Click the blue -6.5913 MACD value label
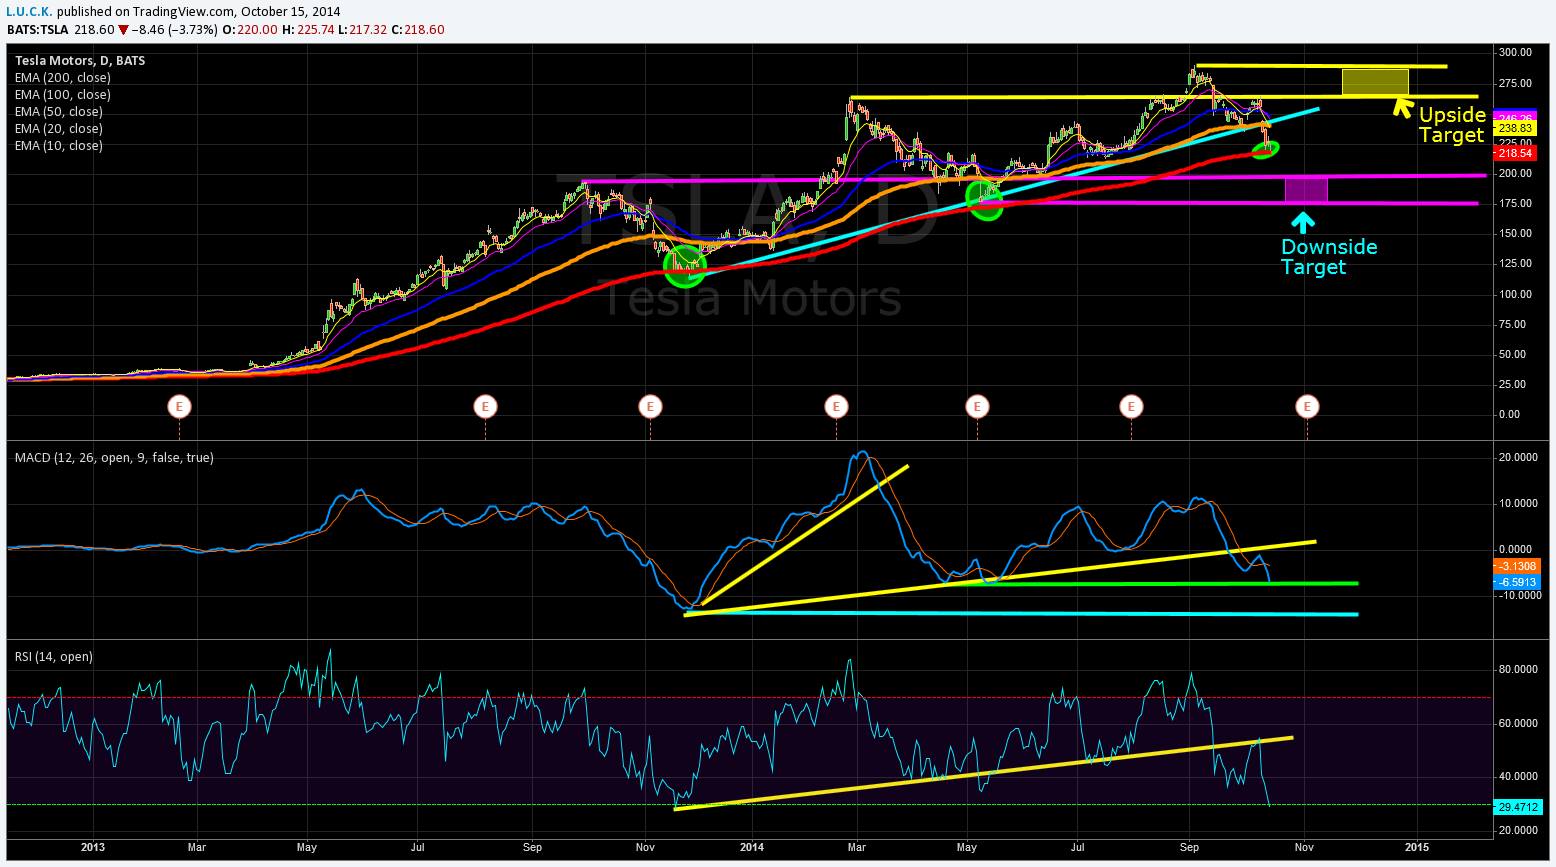Image resolution: width=1556 pixels, height=867 pixels. [x=1516, y=582]
